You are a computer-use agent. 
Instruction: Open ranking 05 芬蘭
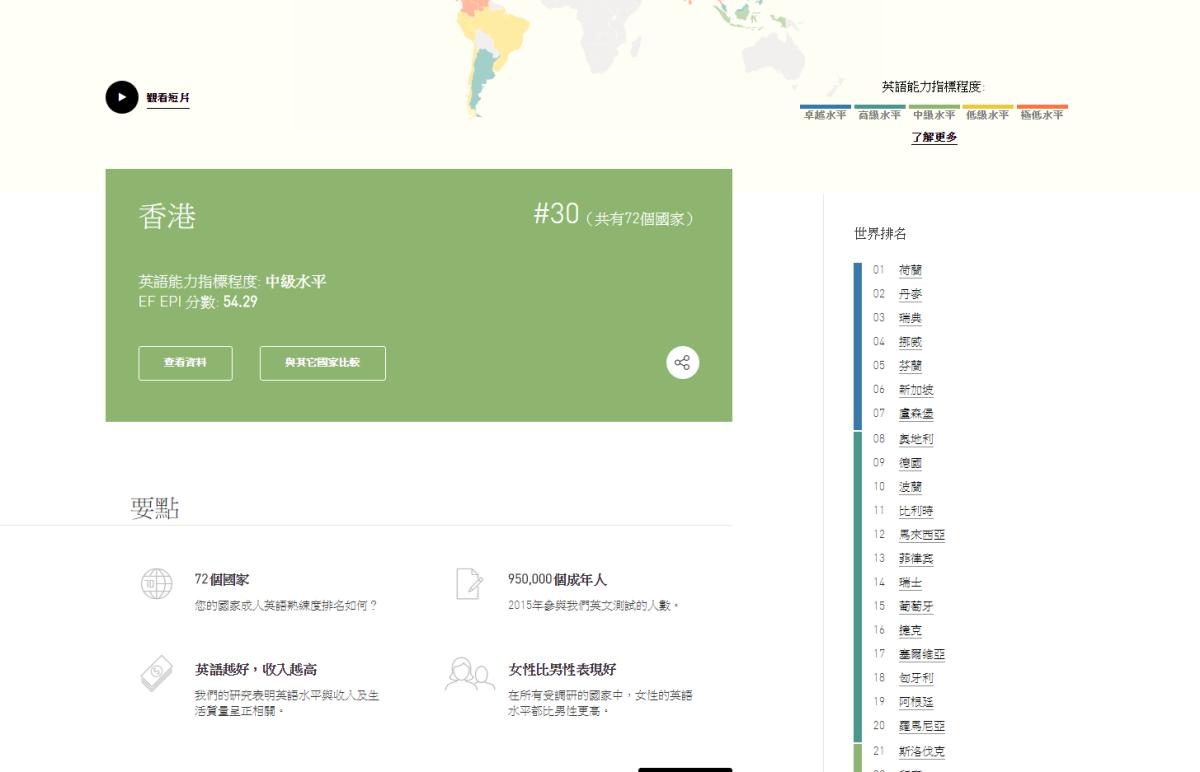click(x=910, y=366)
